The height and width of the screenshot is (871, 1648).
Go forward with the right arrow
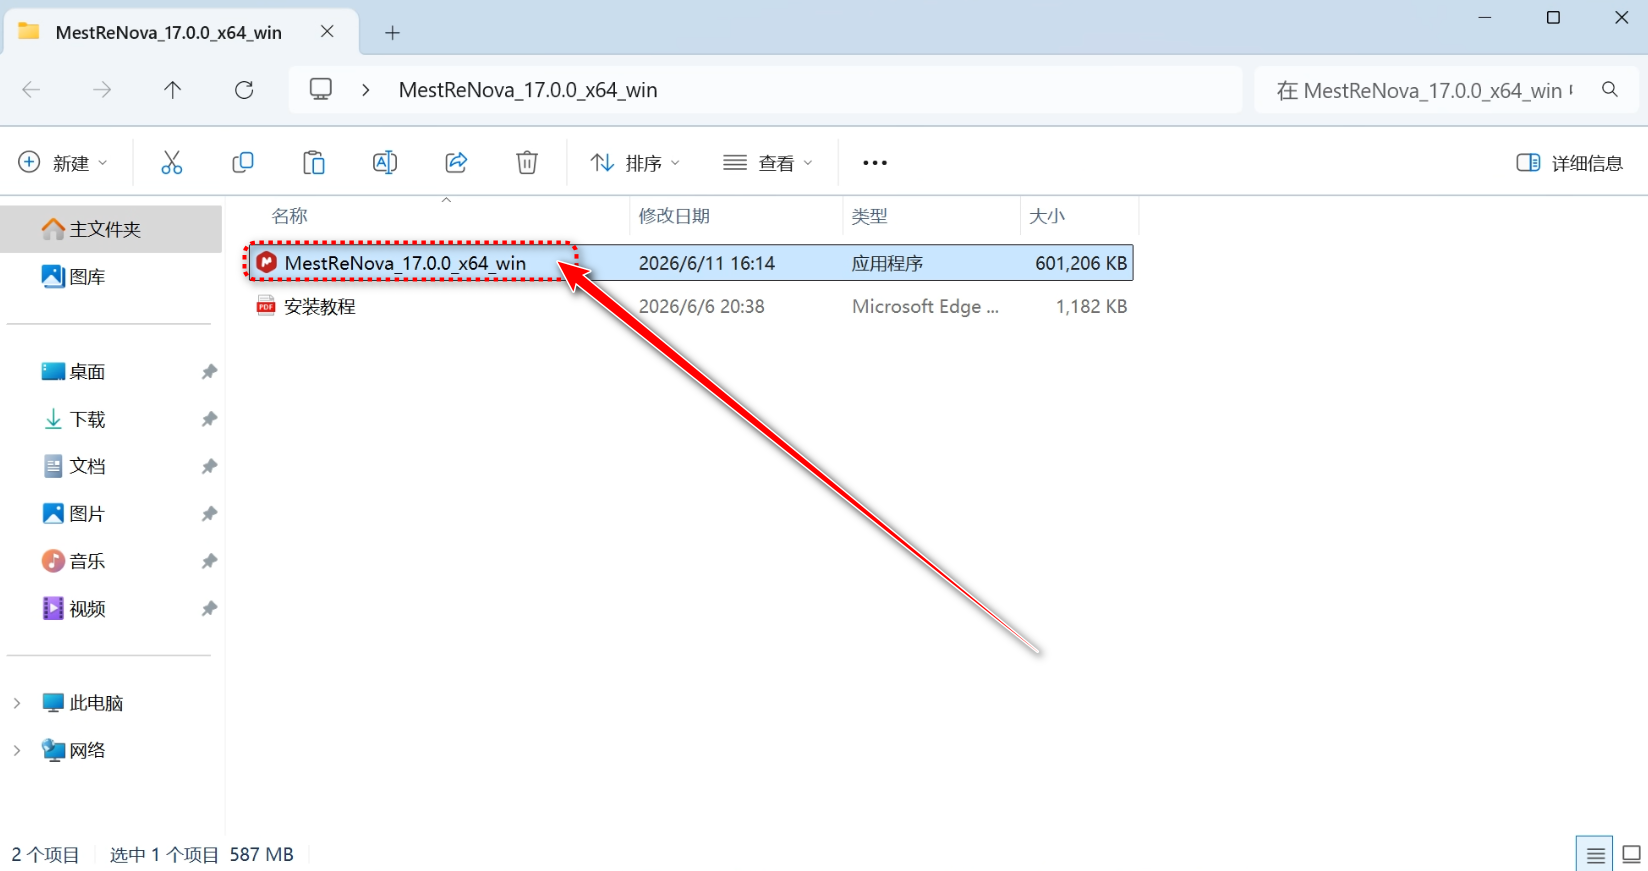tap(102, 90)
